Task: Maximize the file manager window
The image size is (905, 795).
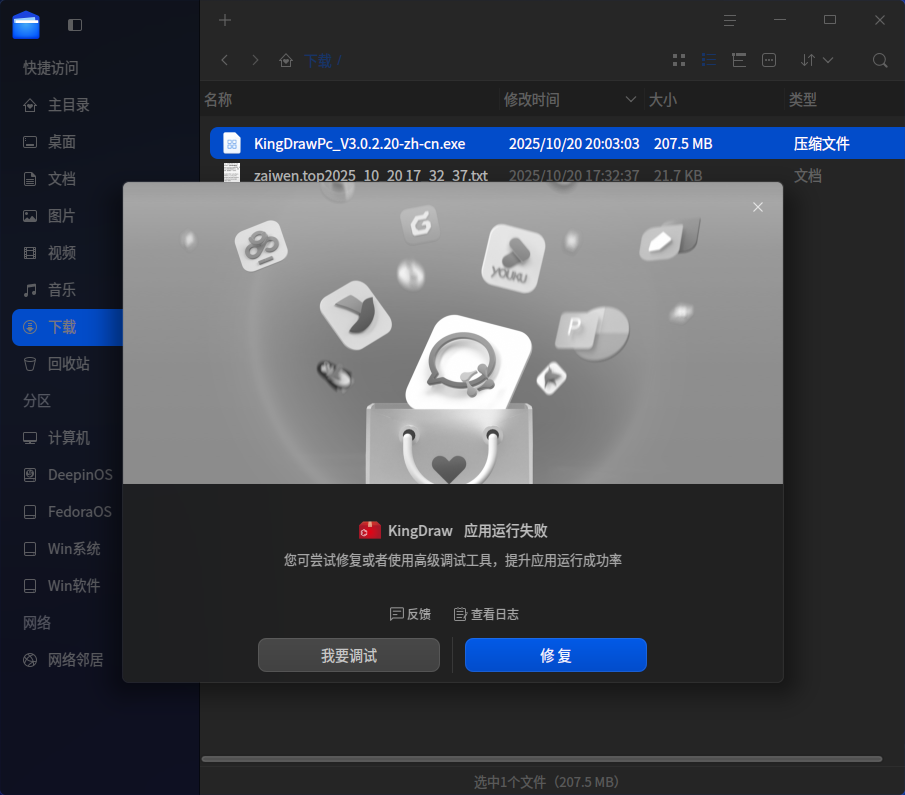Action: click(x=830, y=20)
